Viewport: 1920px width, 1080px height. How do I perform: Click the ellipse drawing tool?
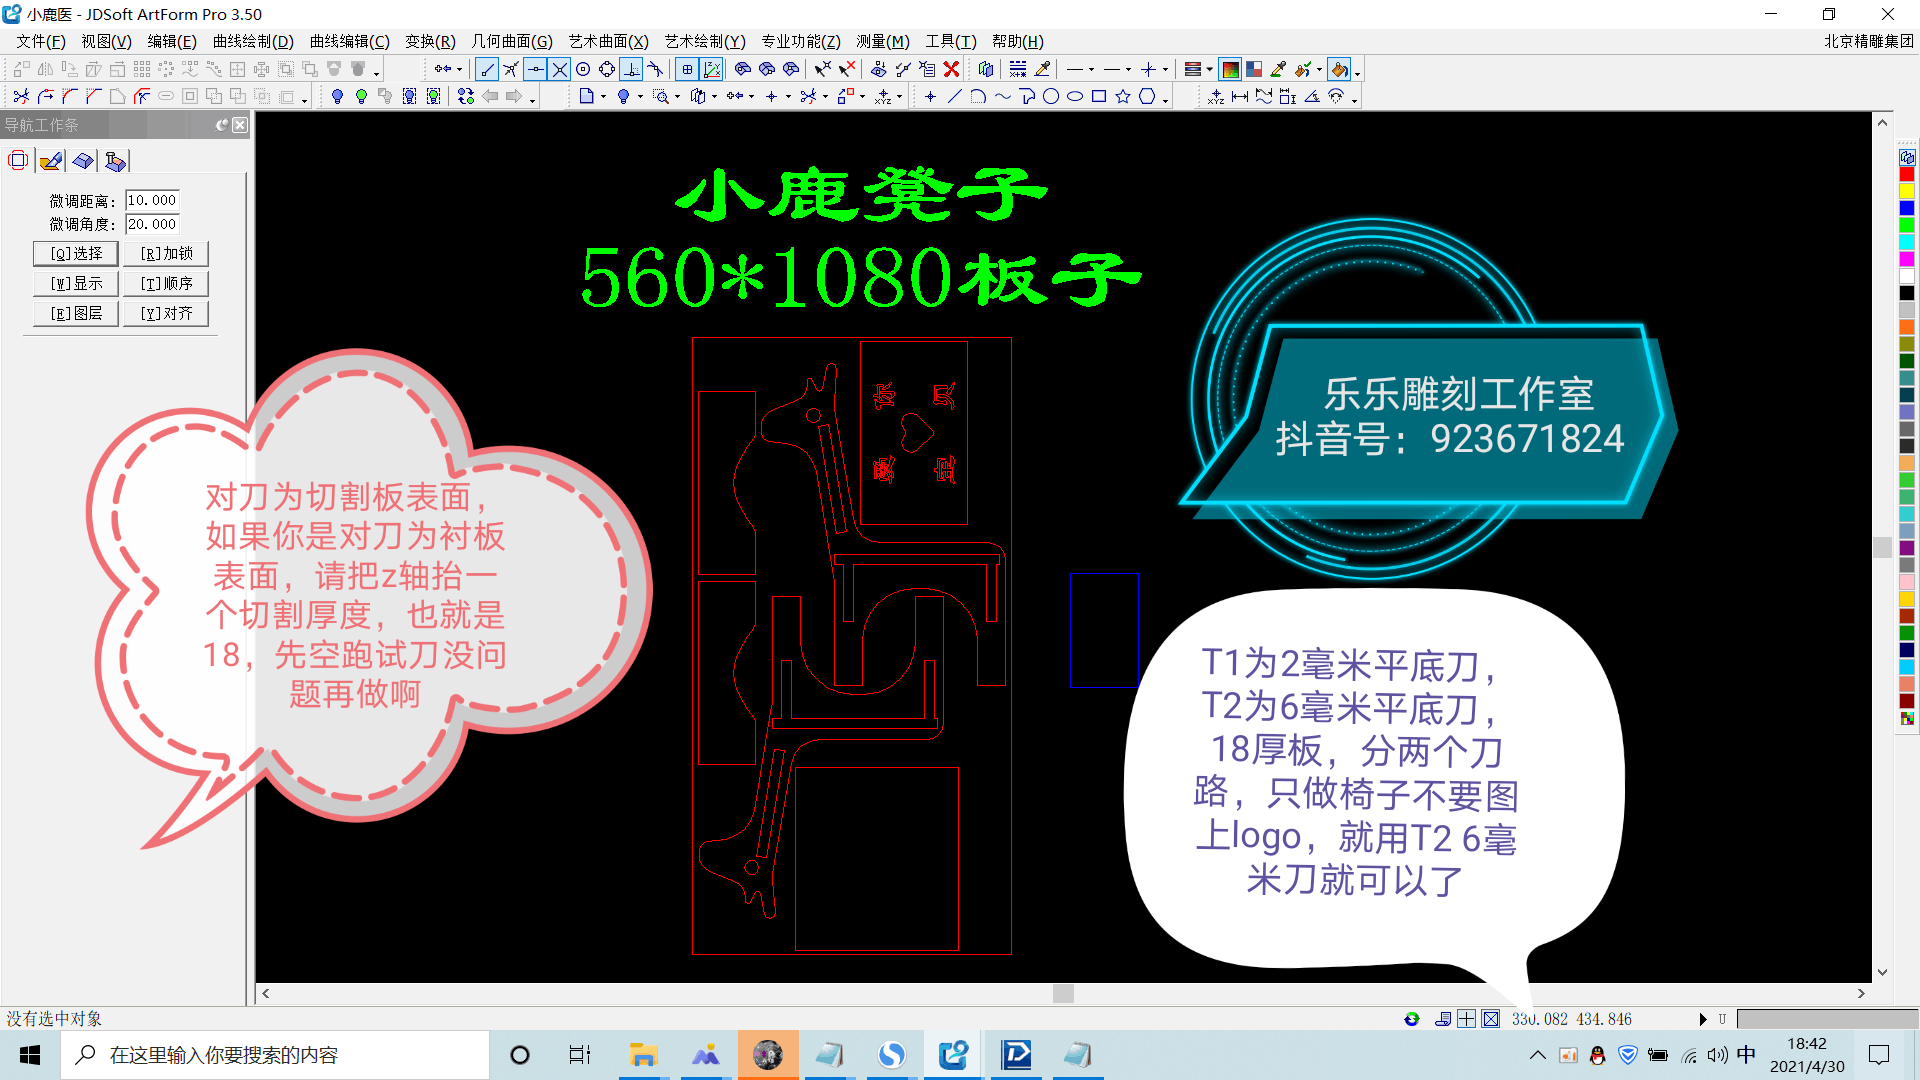click(1075, 97)
